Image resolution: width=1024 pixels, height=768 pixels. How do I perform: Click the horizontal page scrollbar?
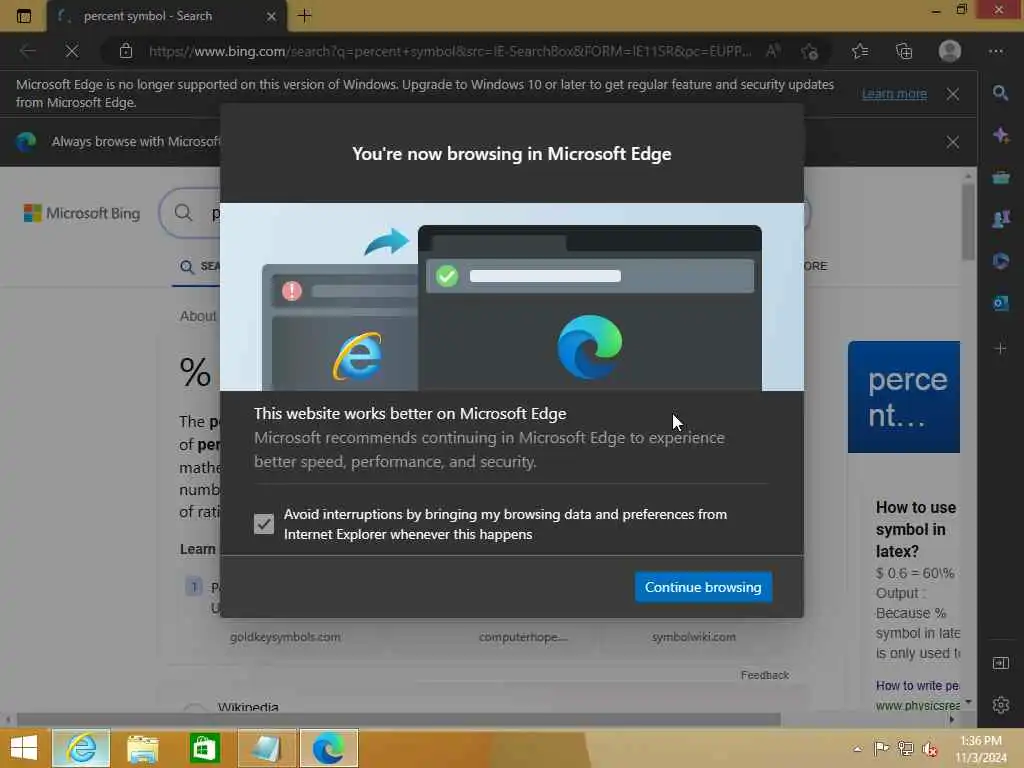pyautogui.click(x=398, y=720)
